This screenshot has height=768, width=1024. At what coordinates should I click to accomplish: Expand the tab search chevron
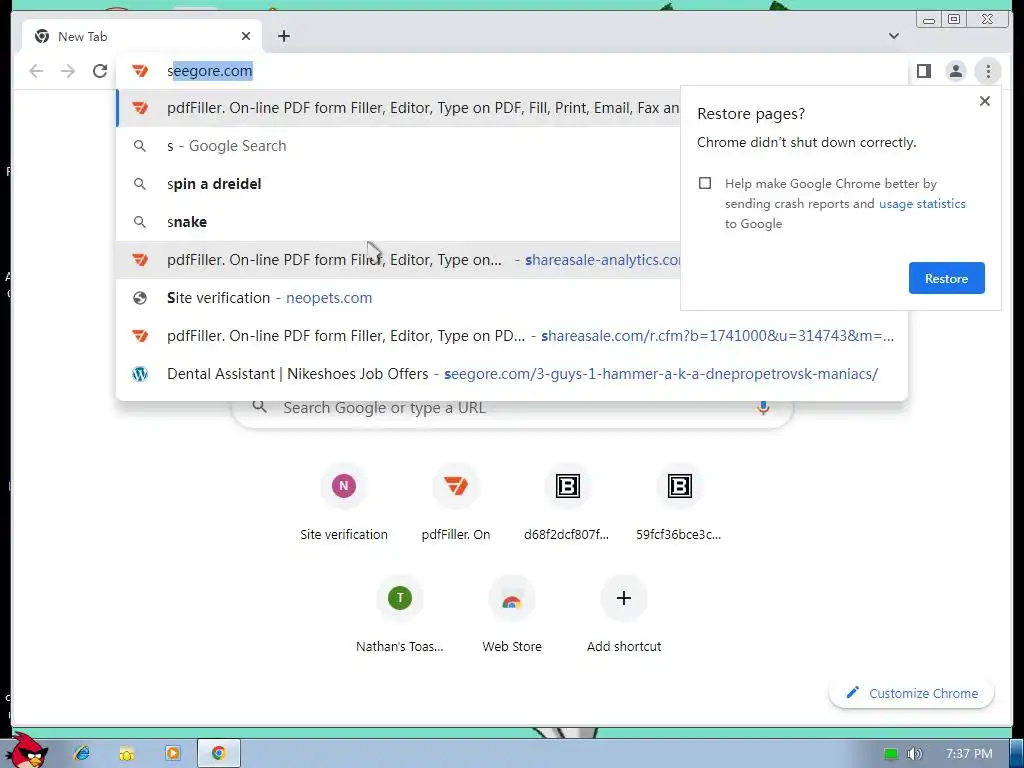pyautogui.click(x=893, y=36)
